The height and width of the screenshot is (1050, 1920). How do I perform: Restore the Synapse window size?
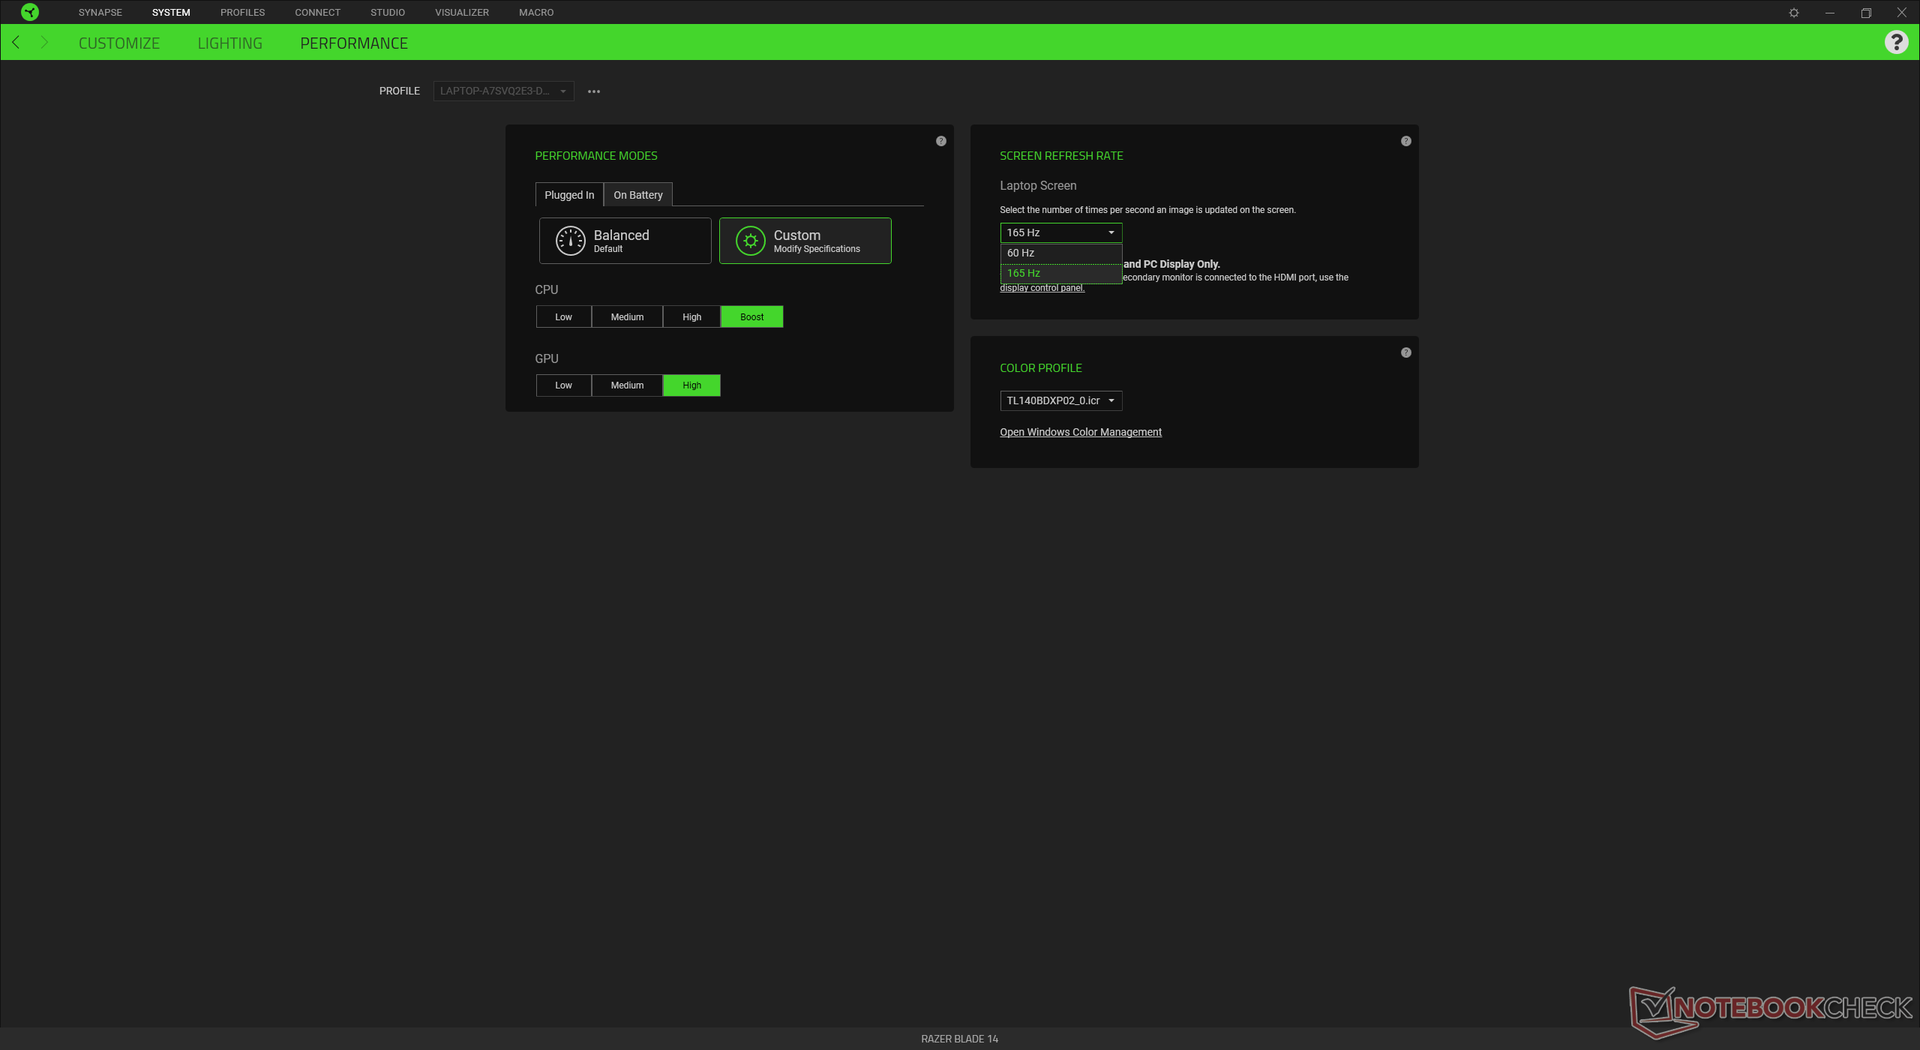1866,13
